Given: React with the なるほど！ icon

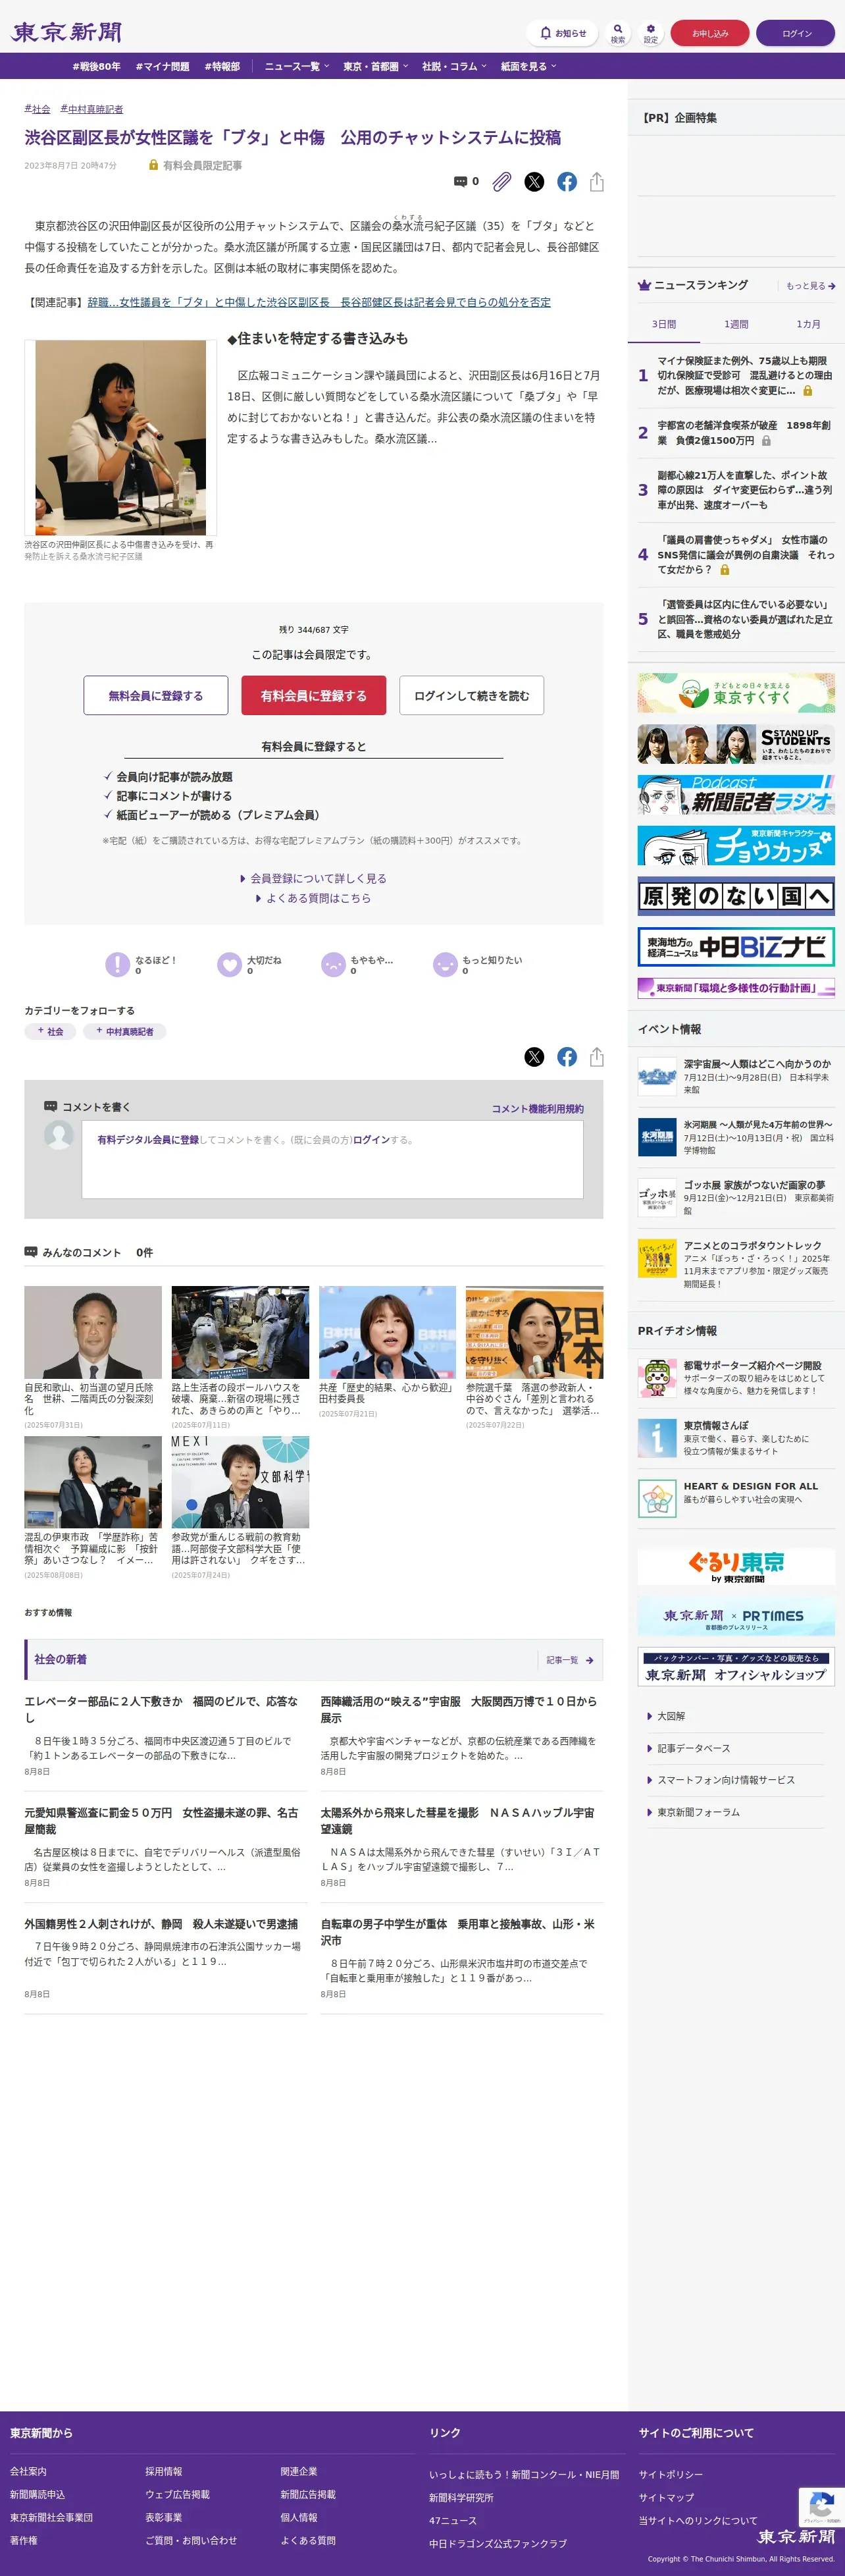Looking at the screenshot, I should coord(118,964).
